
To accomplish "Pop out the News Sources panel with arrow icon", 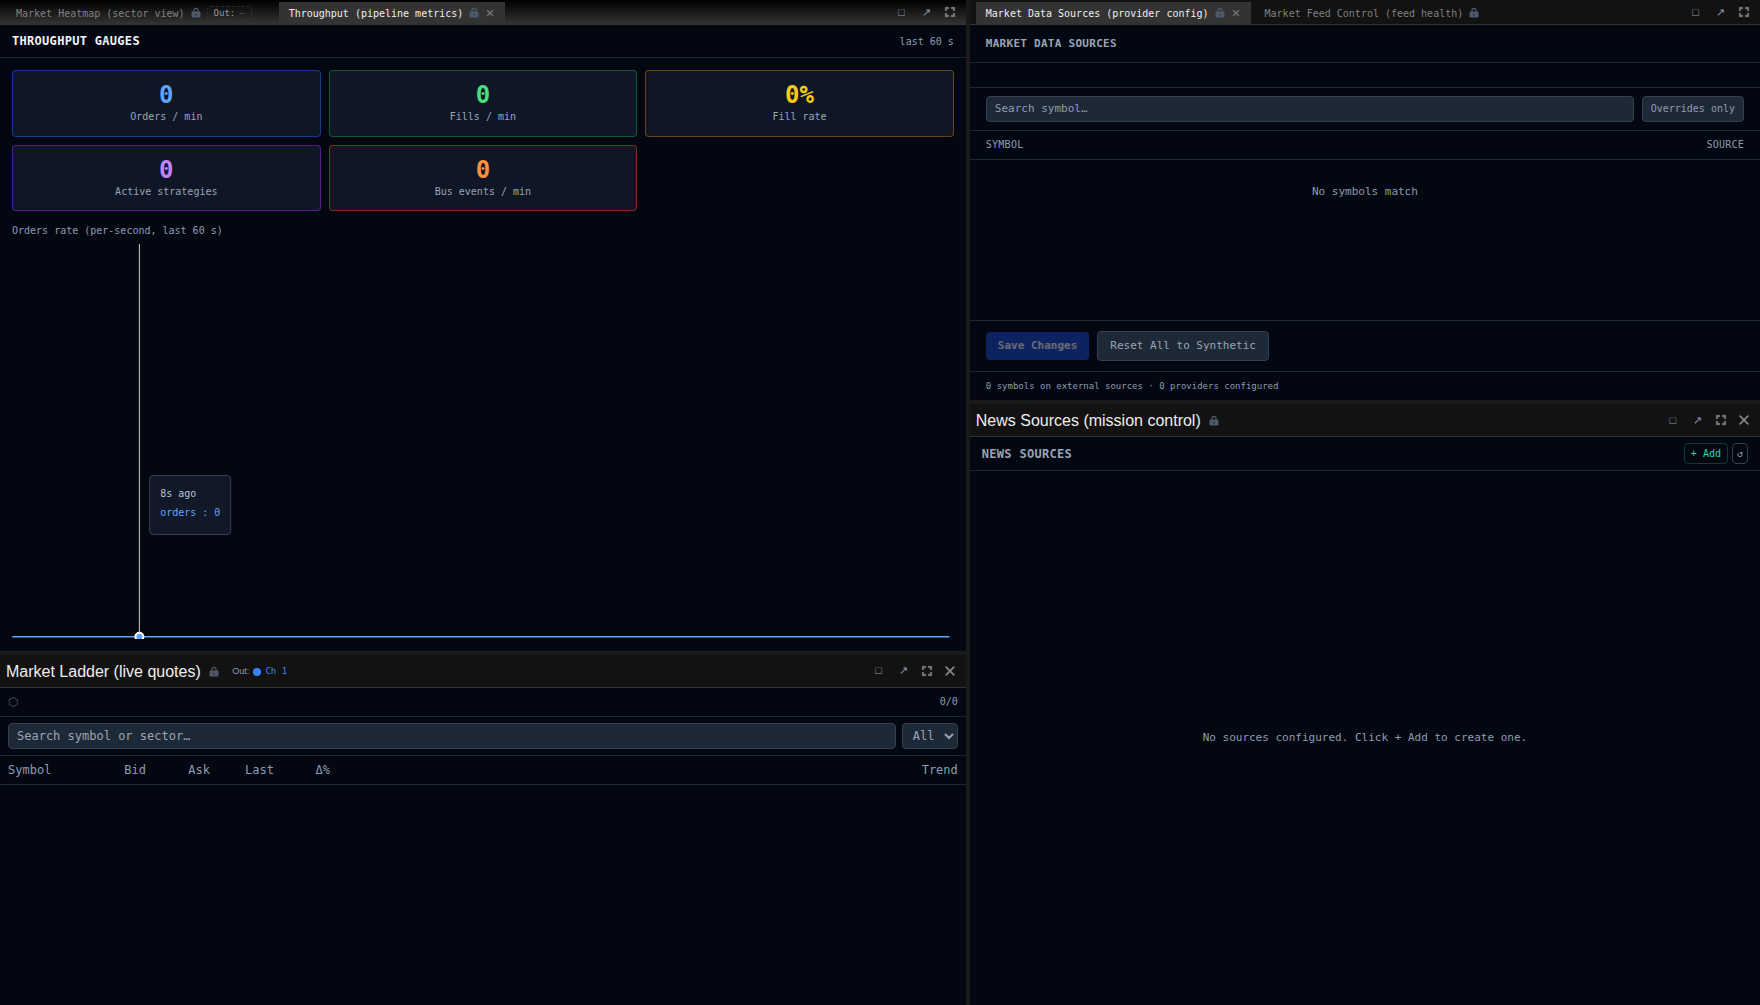I will pyautogui.click(x=1697, y=421).
